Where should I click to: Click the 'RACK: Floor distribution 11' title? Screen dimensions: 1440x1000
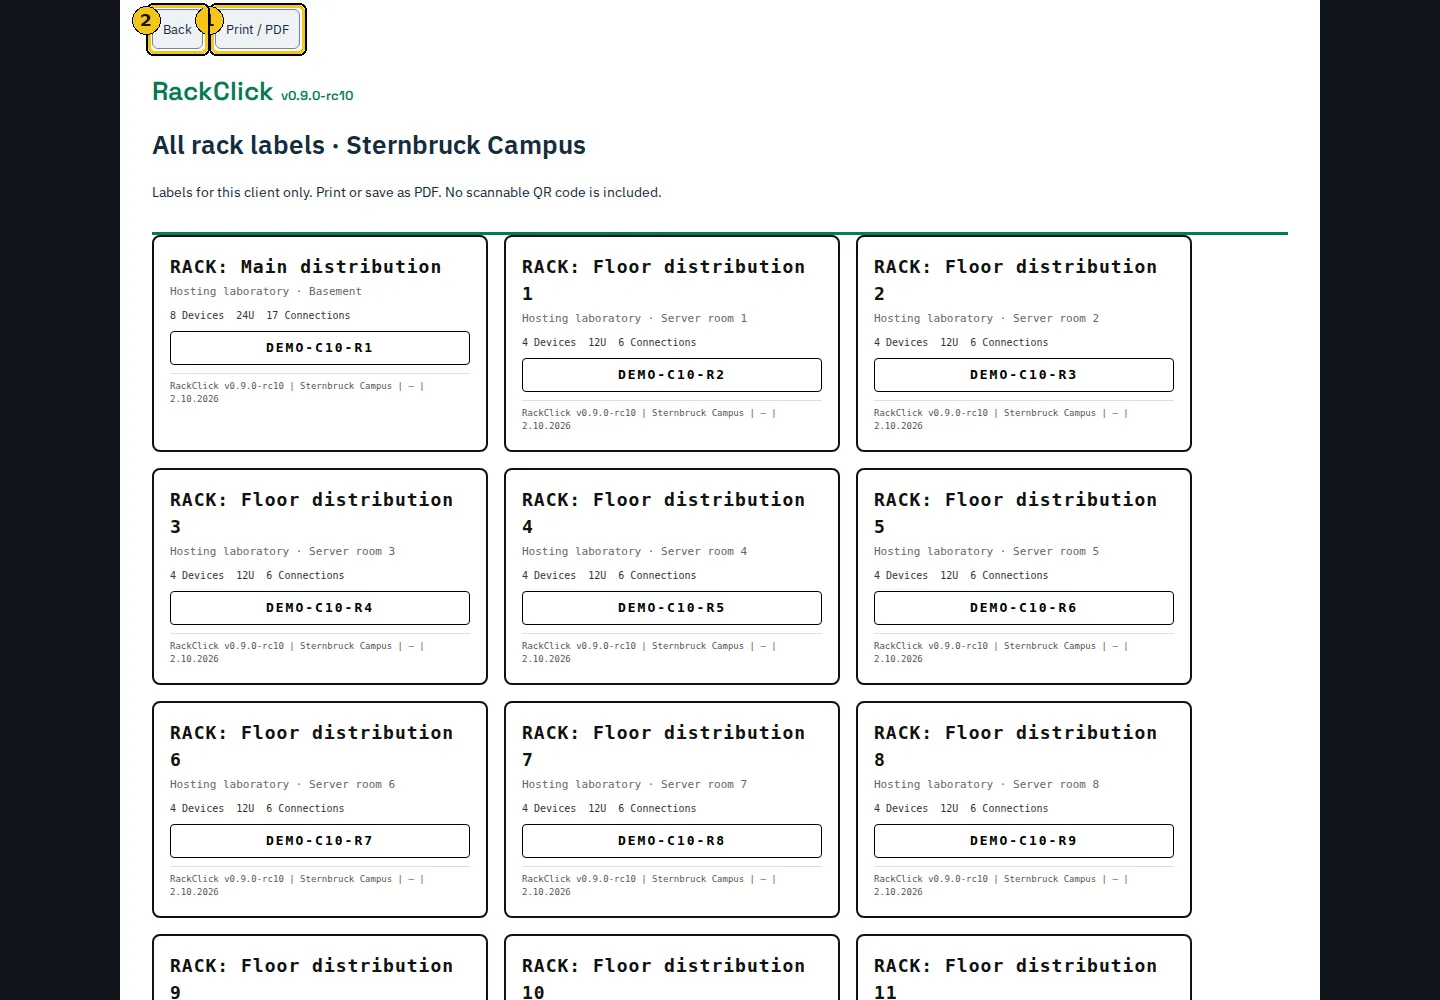[1016, 978]
